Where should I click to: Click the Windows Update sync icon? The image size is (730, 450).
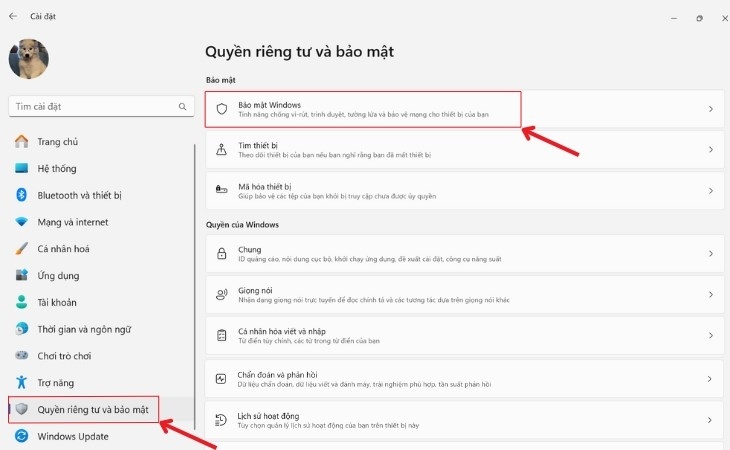[22, 436]
